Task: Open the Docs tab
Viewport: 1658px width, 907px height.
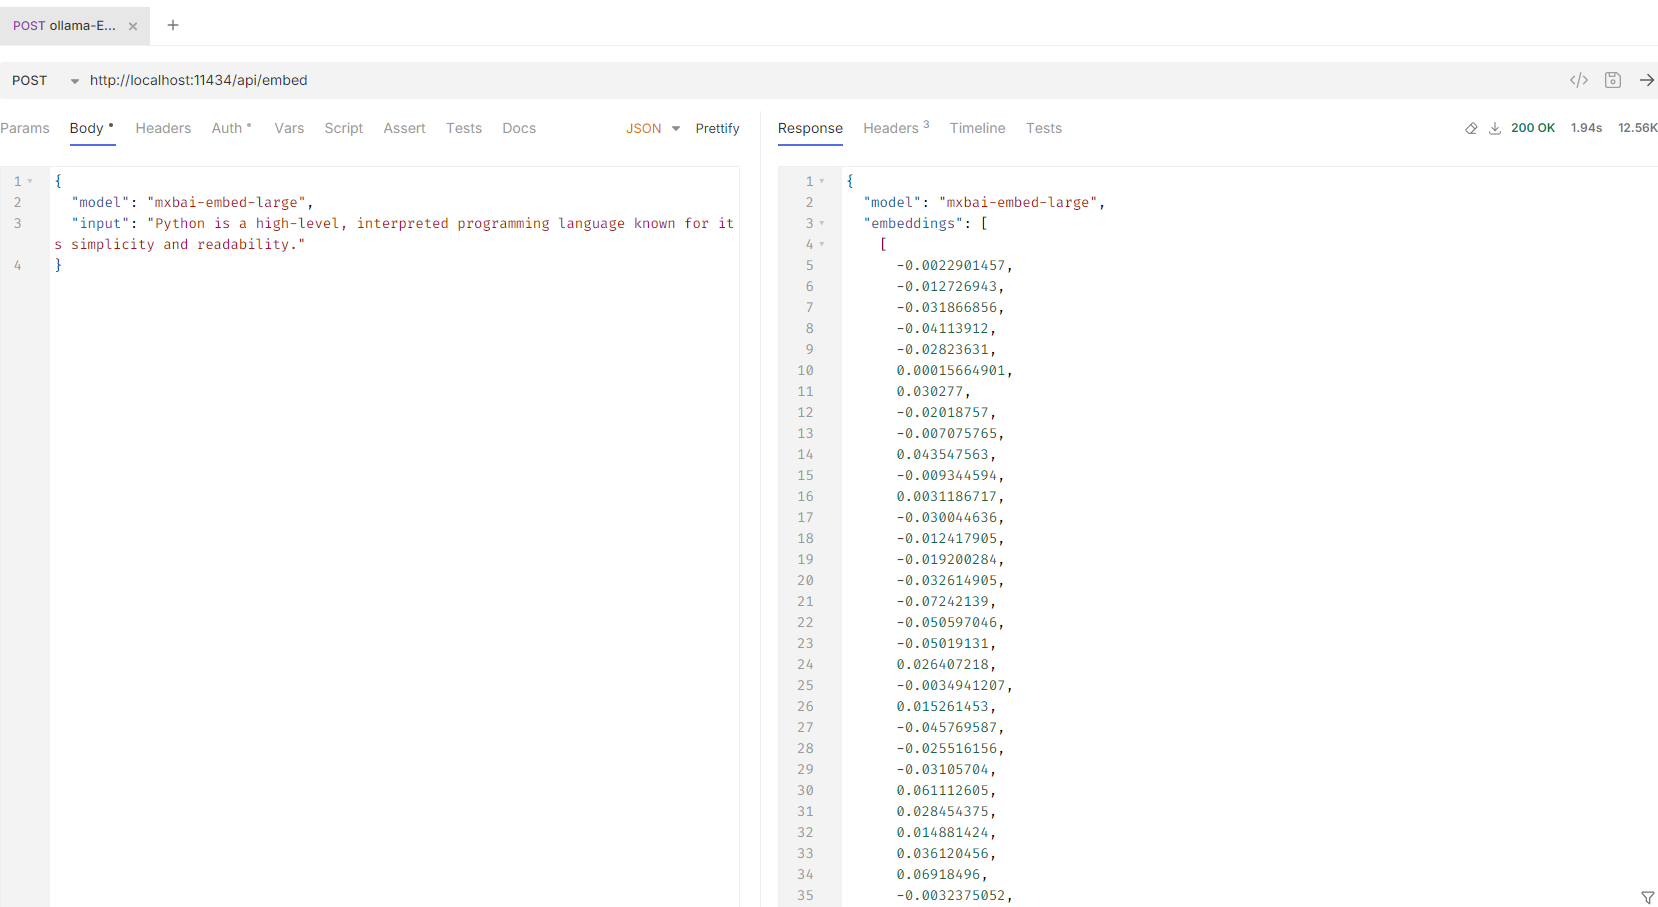Action: (x=519, y=128)
